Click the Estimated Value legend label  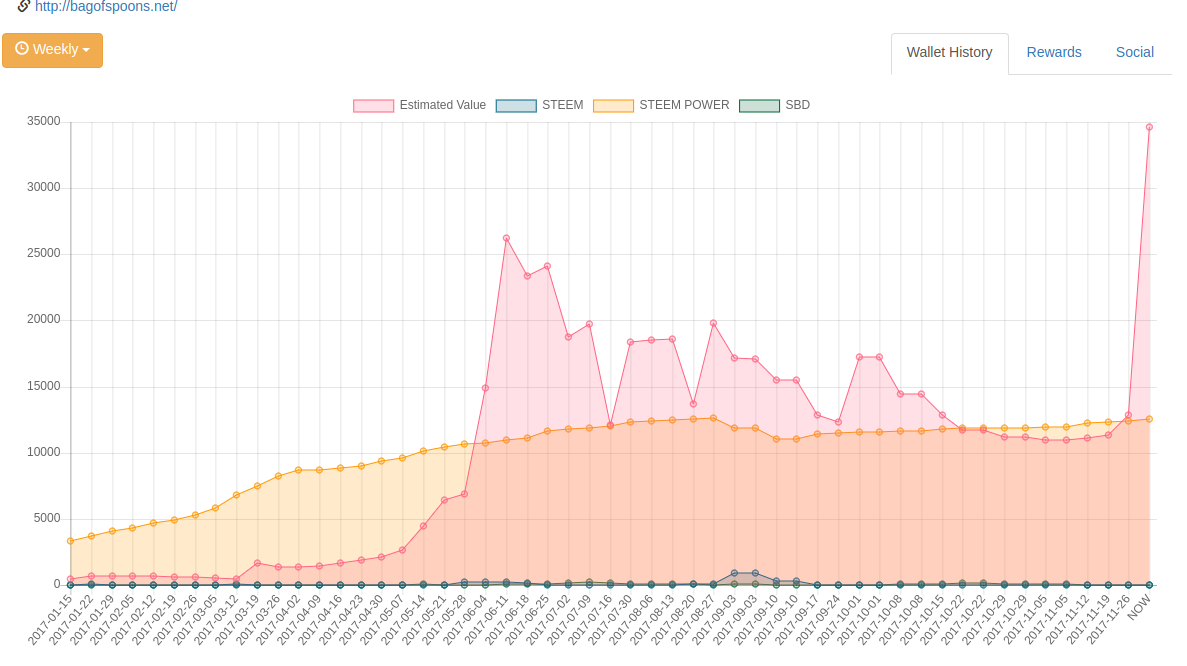tap(443, 105)
